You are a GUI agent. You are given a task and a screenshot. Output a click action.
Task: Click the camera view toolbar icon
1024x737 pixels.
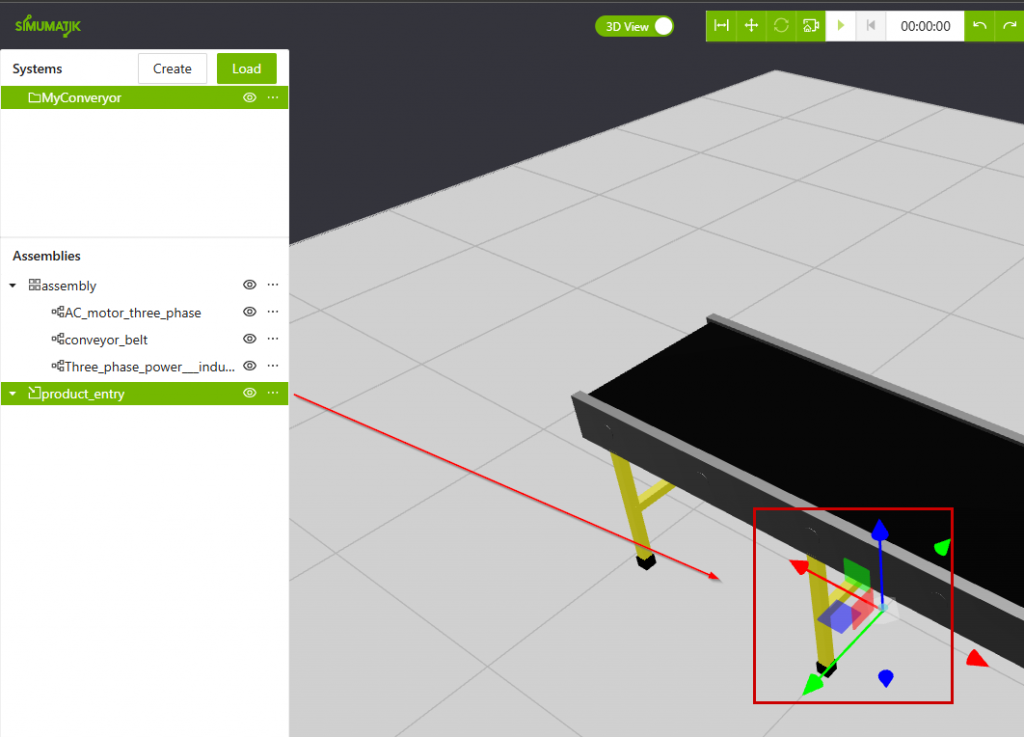click(811, 26)
